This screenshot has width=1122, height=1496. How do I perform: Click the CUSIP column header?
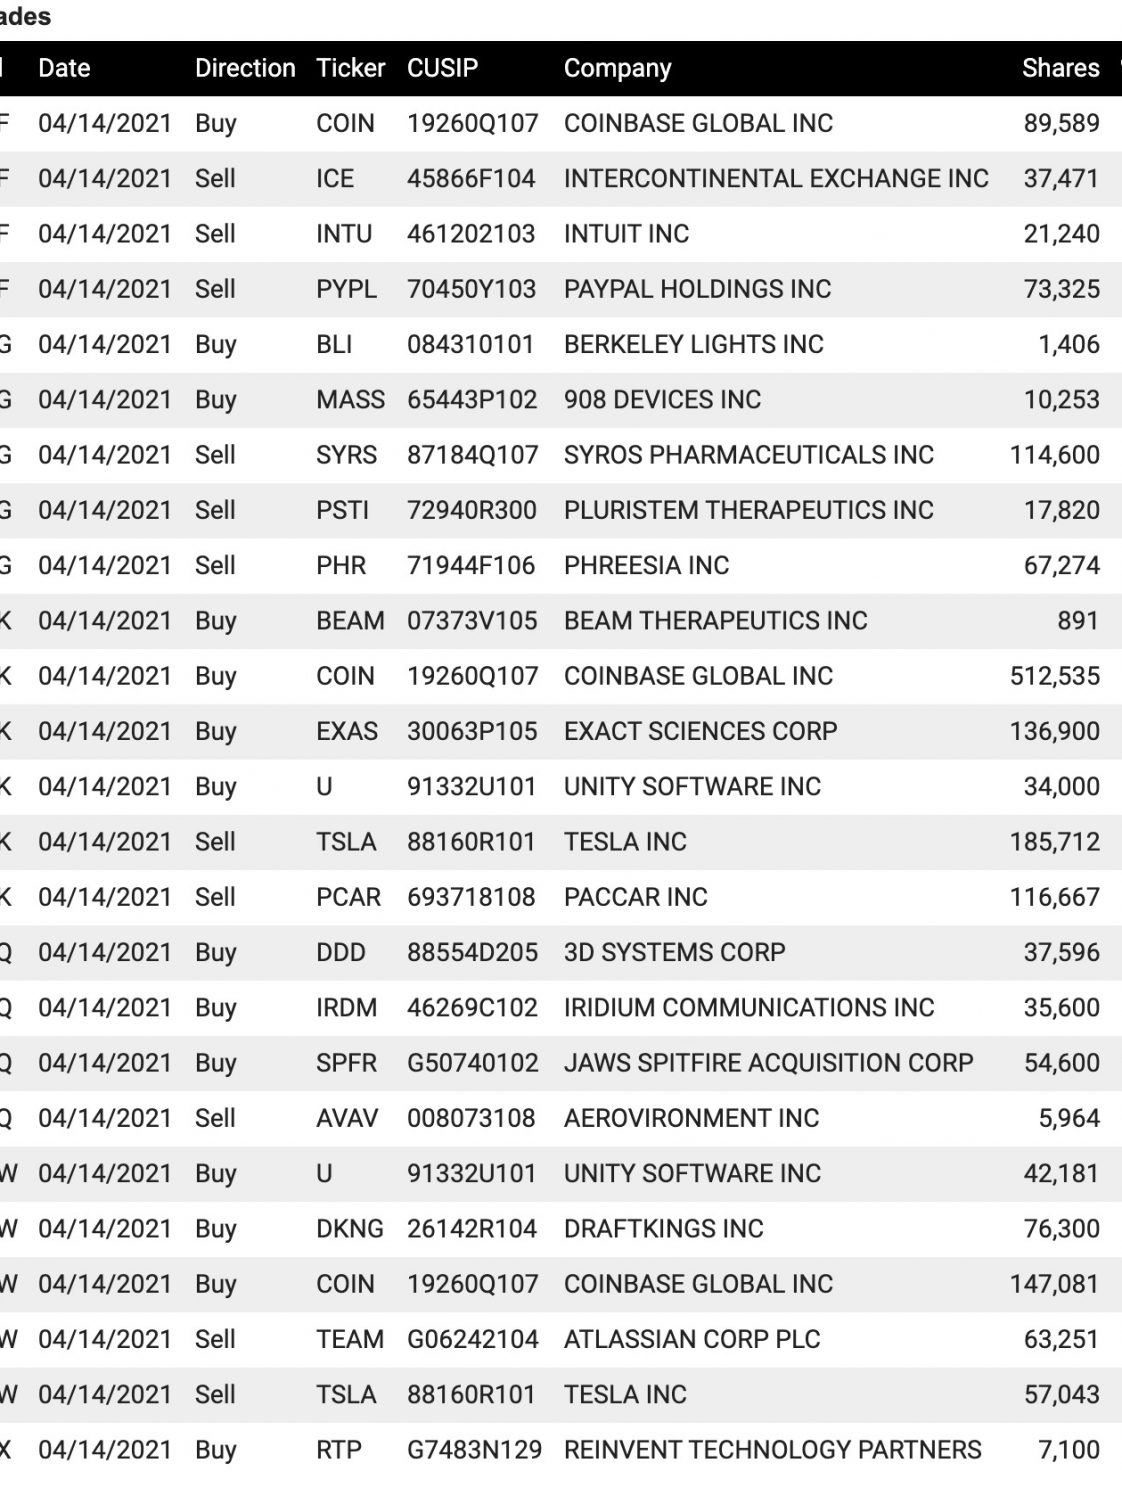pos(442,68)
